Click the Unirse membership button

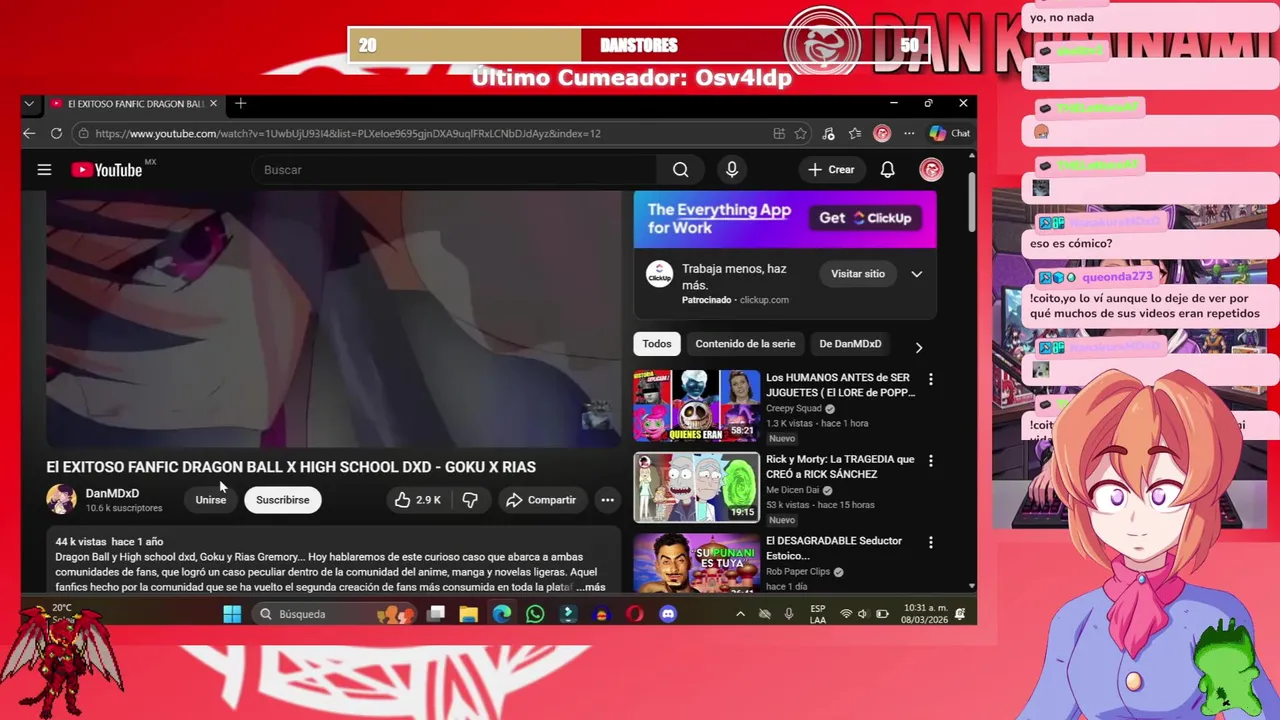[x=210, y=500]
